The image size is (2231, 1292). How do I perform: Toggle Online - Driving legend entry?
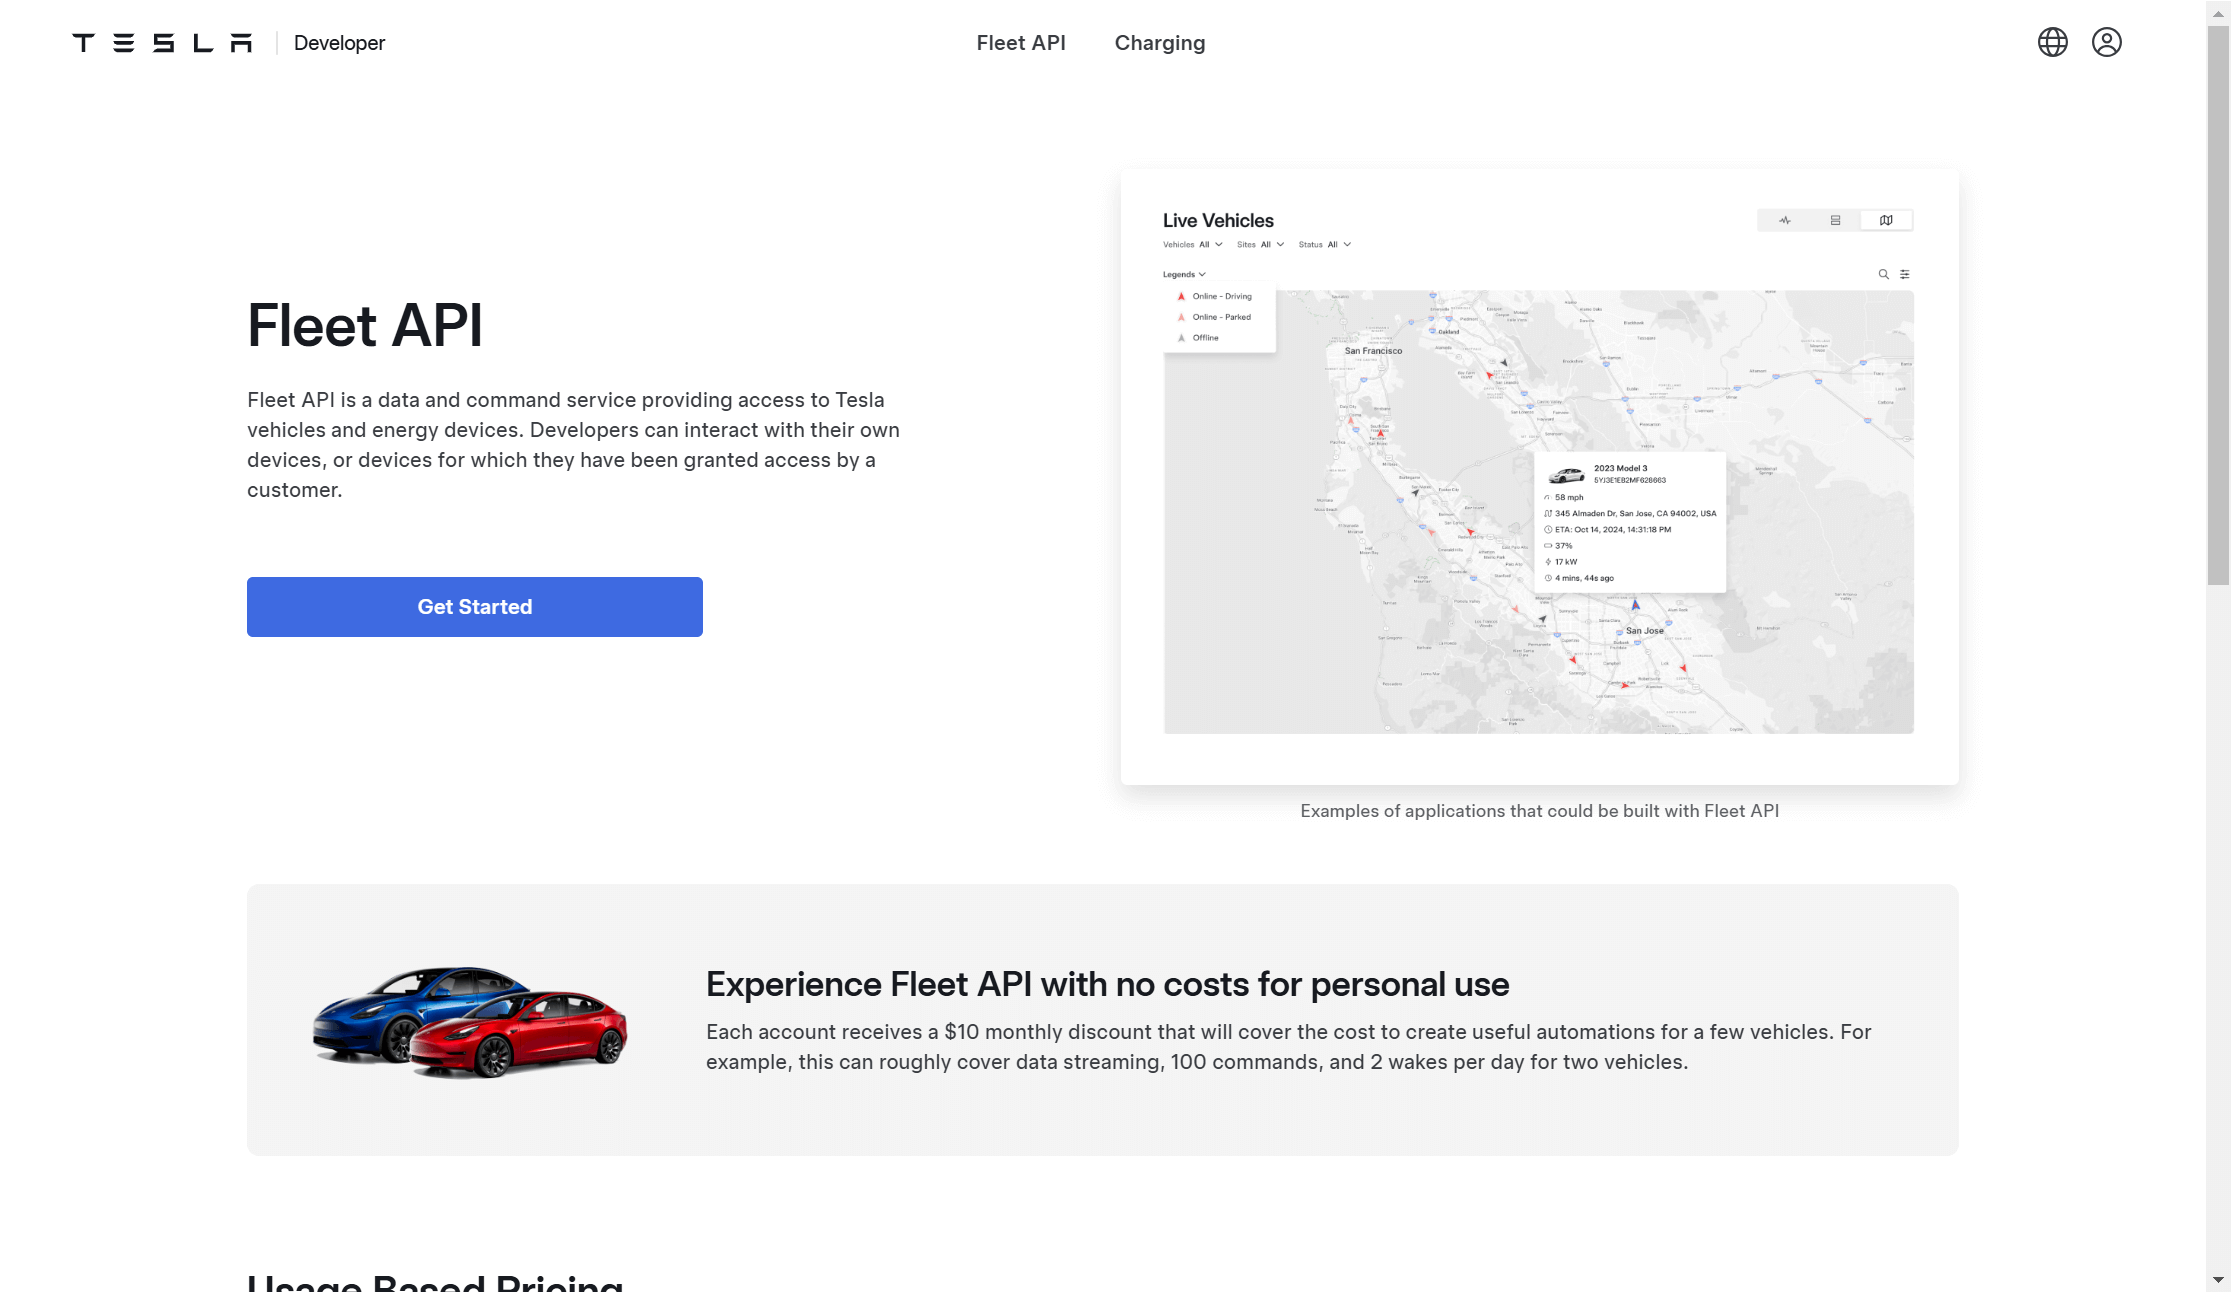pos(1221,296)
